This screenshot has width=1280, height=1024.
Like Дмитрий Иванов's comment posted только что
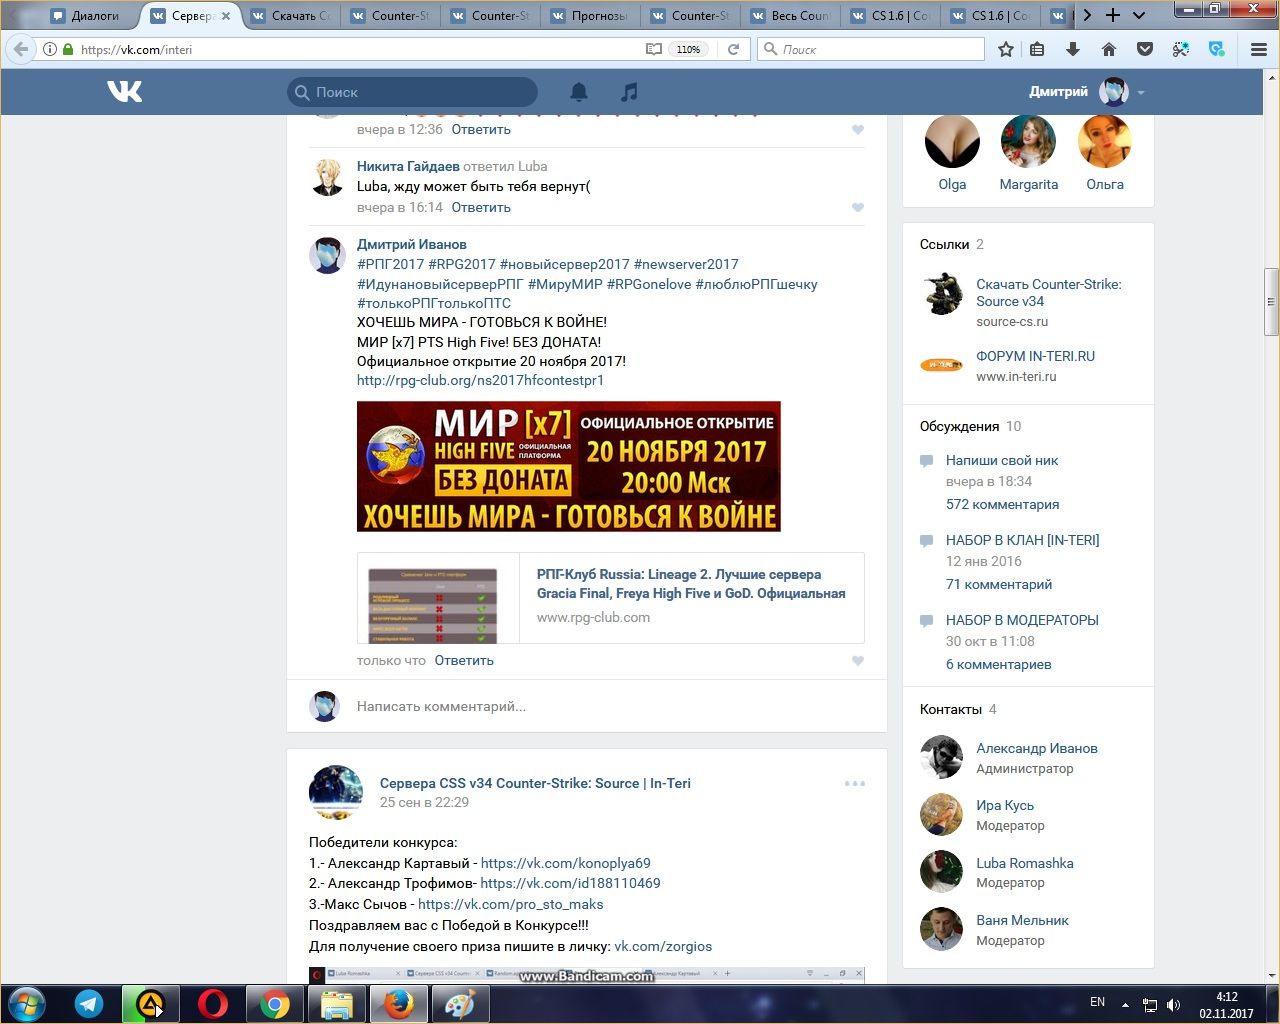pyautogui.click(x=857, y=661)
